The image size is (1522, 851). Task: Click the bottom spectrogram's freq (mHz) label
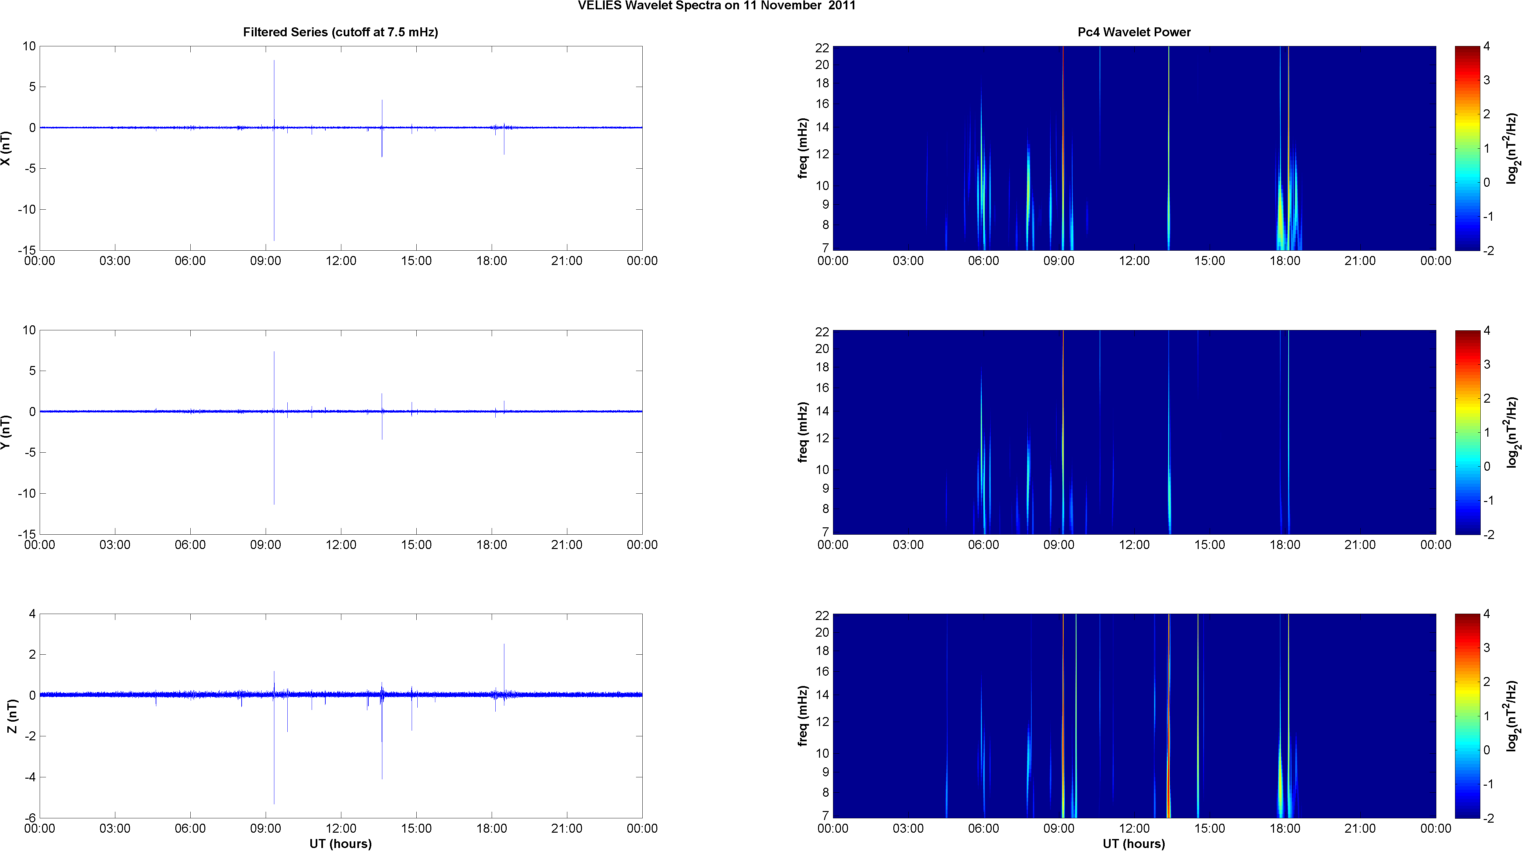(x=803, y=716)
